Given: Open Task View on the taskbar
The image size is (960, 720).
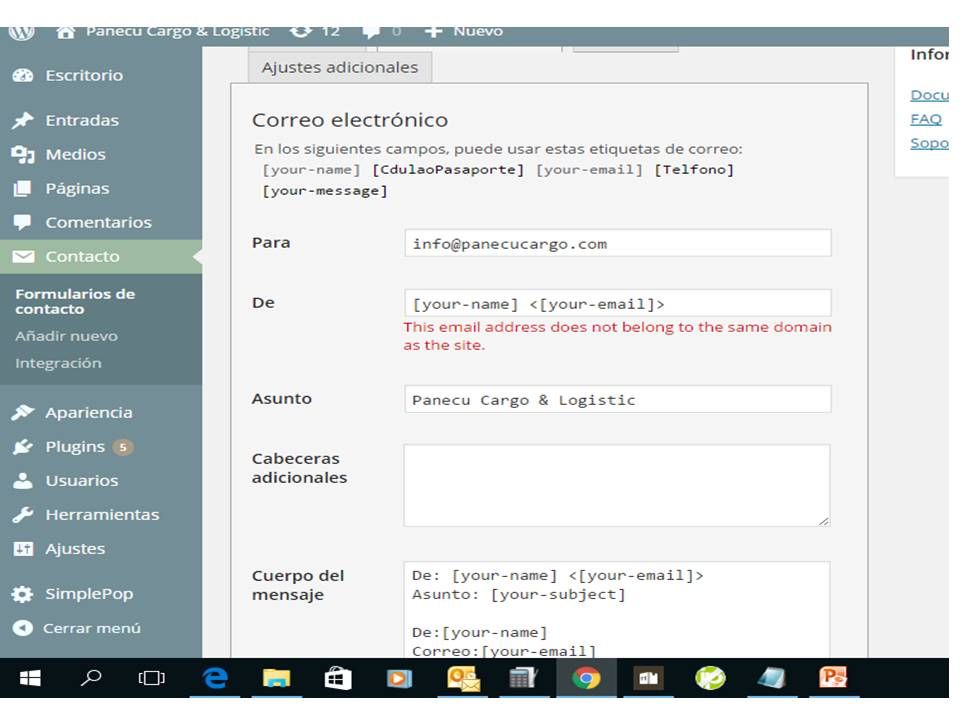Looking at the screenshot, I should 151,678.
